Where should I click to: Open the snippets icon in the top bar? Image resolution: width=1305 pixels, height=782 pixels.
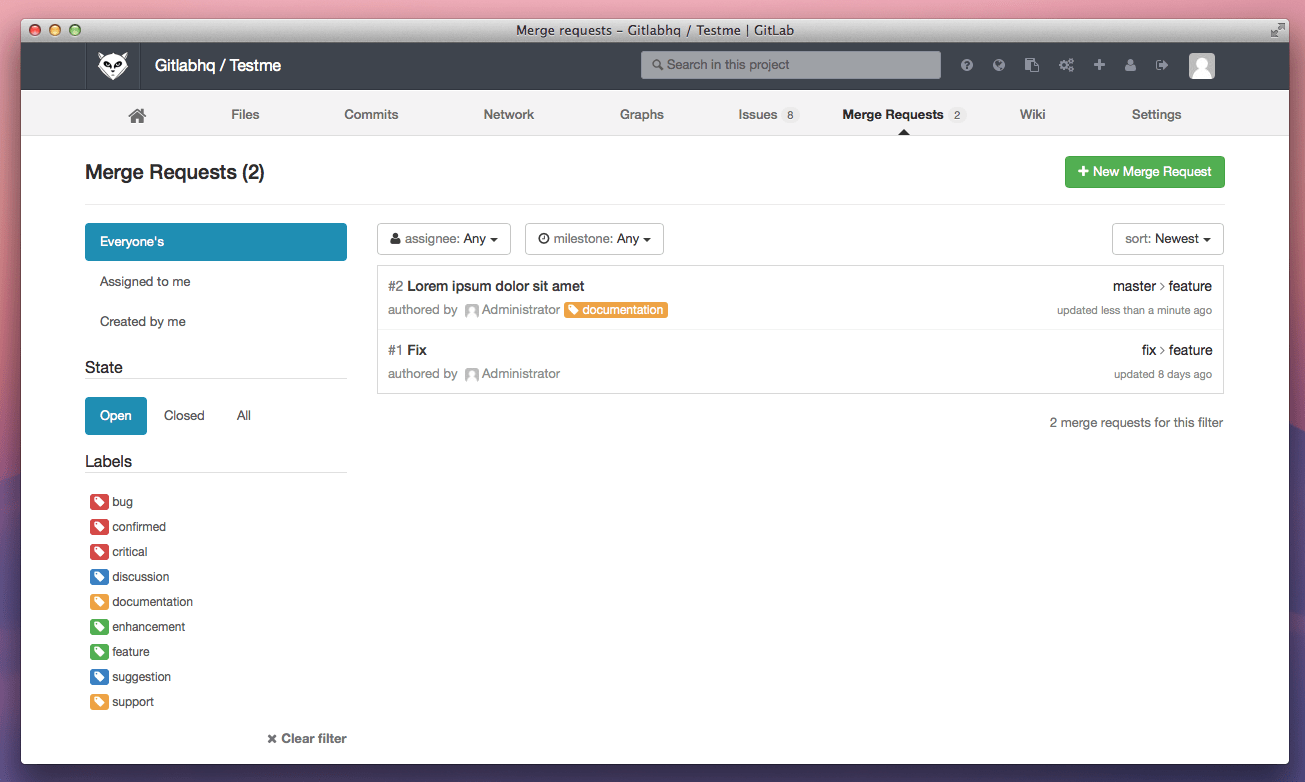point(1032,65)
